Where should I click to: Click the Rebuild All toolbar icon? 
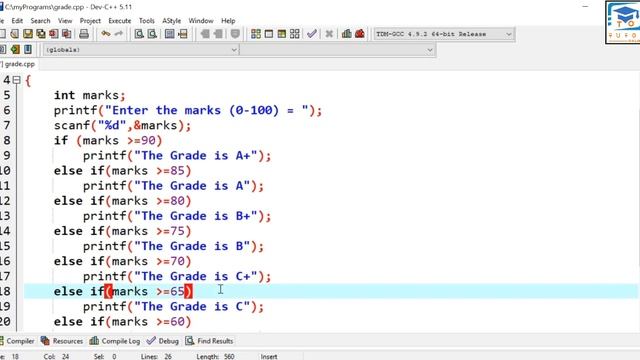tap(295, 34)
